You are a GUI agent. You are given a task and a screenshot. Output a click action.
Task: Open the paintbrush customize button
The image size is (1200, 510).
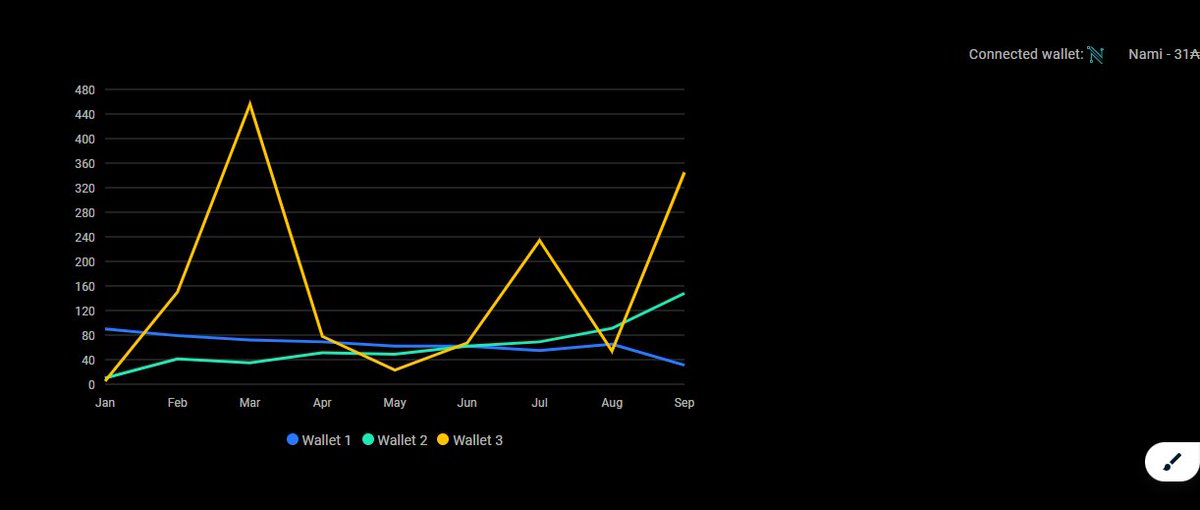point(1173,462)
